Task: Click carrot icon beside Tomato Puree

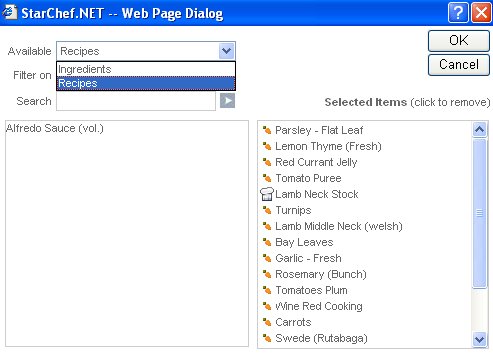Action: click(x=267, y=178)
